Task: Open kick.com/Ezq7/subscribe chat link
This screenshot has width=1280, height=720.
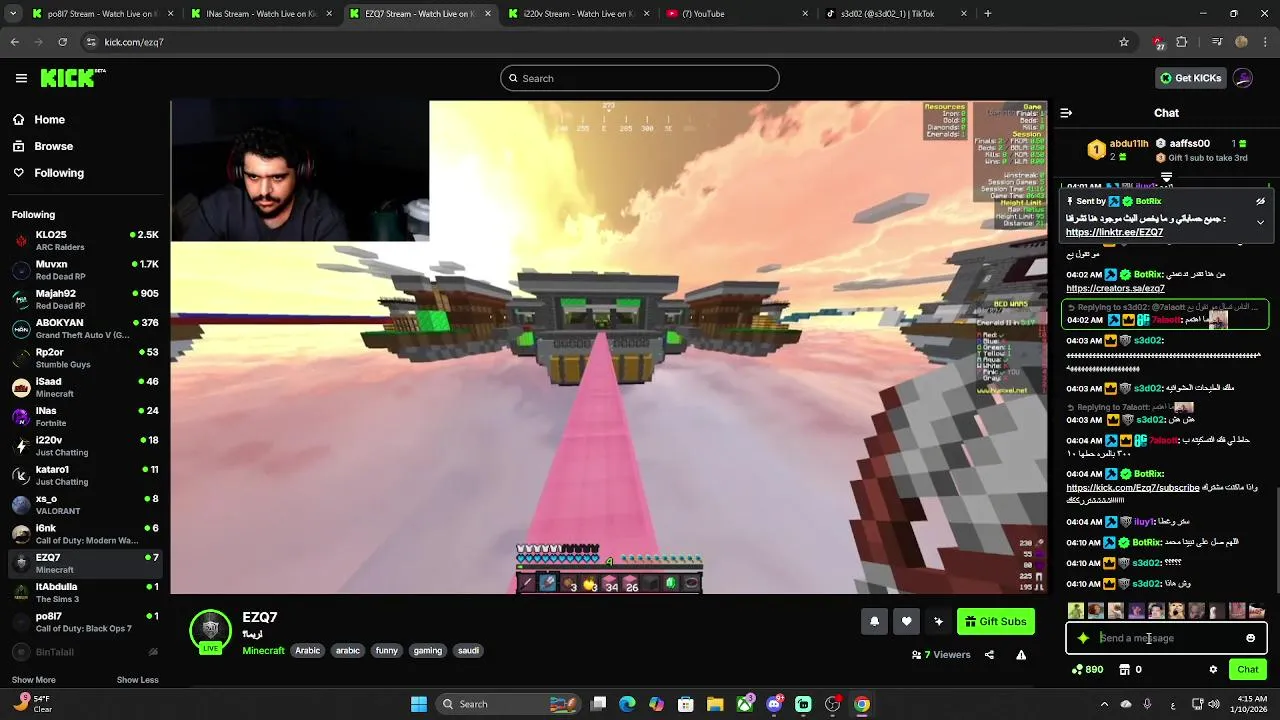Action: (x=1133, y=488)
